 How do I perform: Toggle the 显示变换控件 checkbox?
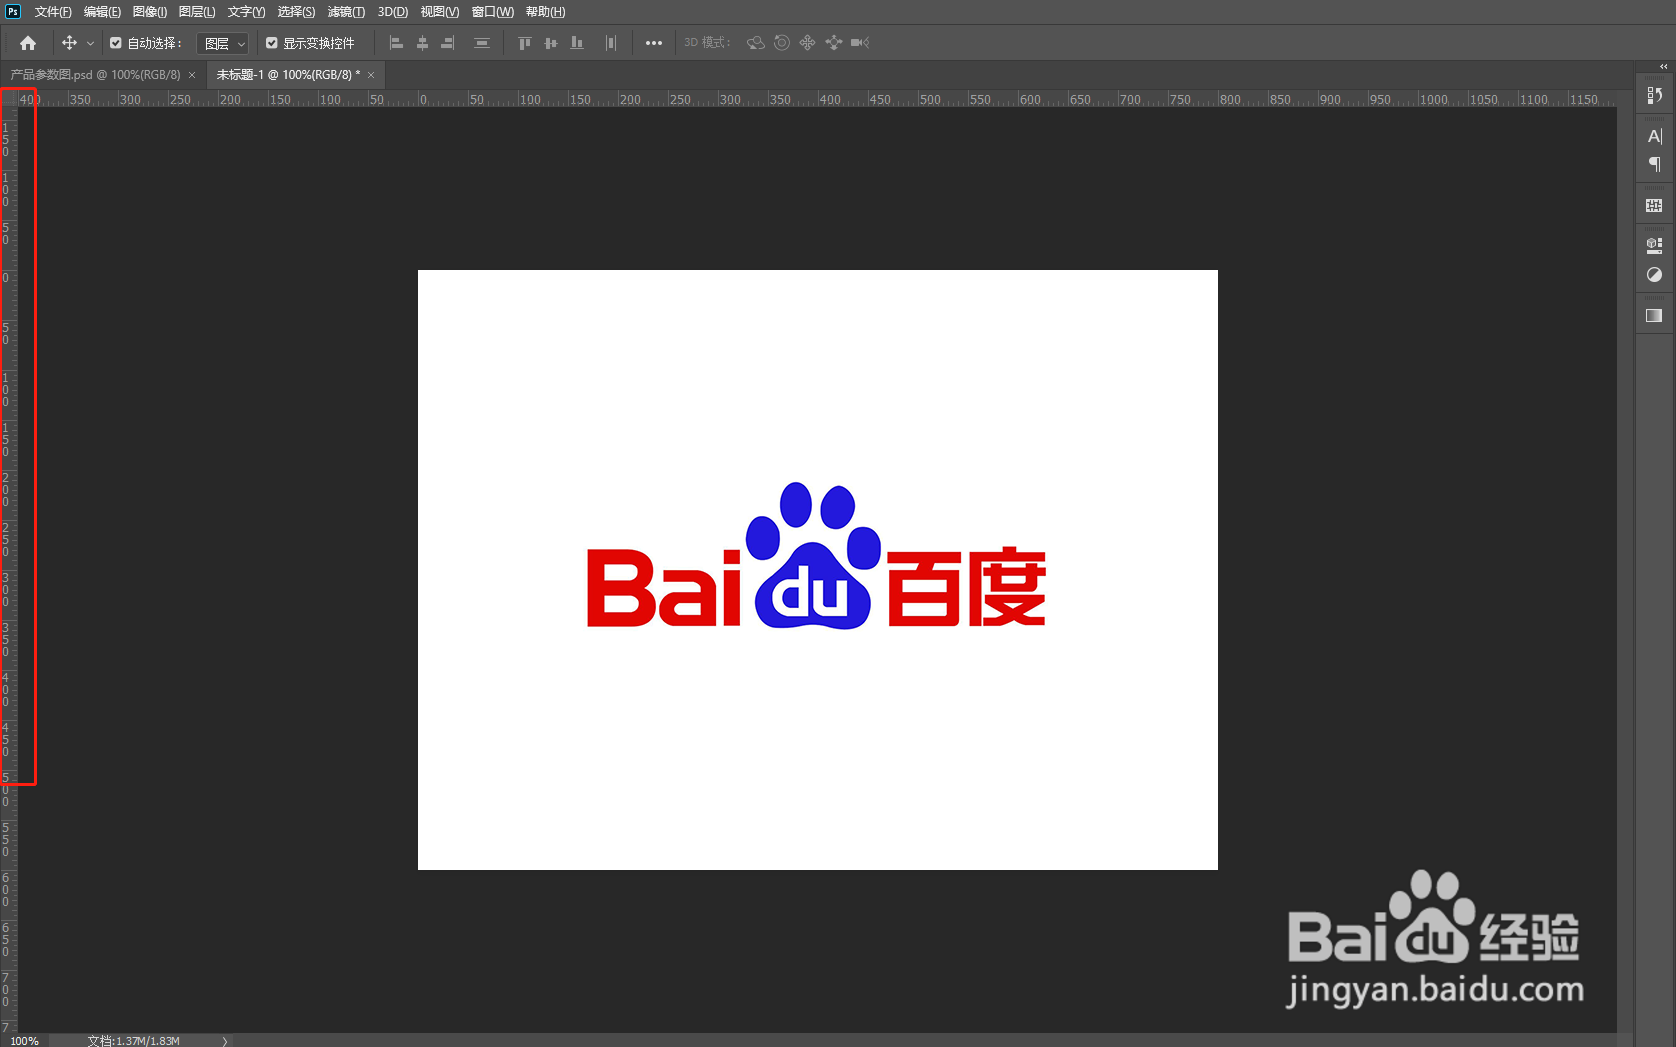[x=272, y=43]
